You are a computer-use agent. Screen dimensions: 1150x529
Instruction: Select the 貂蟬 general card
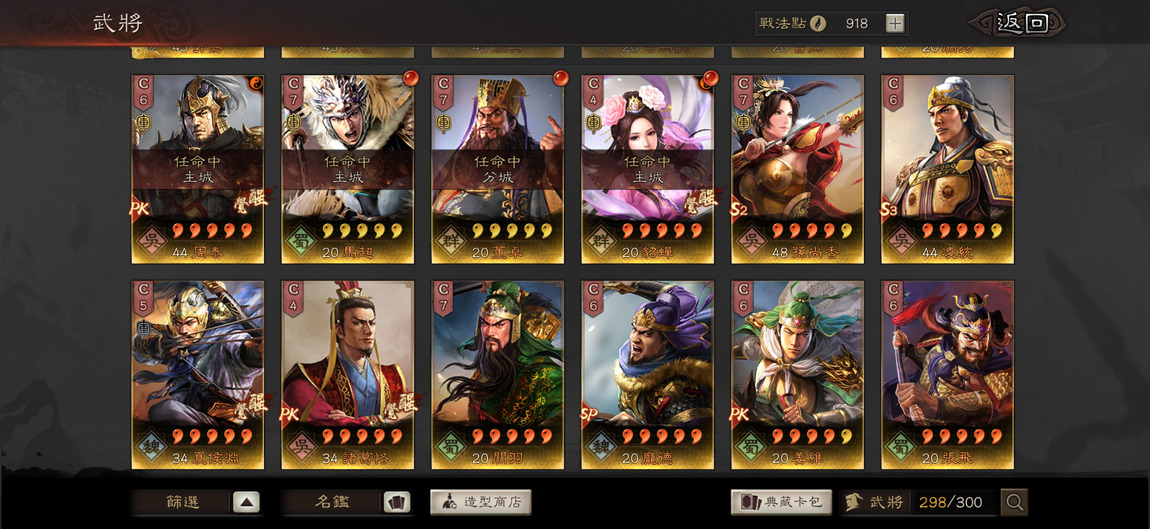[x=647, y=169]
